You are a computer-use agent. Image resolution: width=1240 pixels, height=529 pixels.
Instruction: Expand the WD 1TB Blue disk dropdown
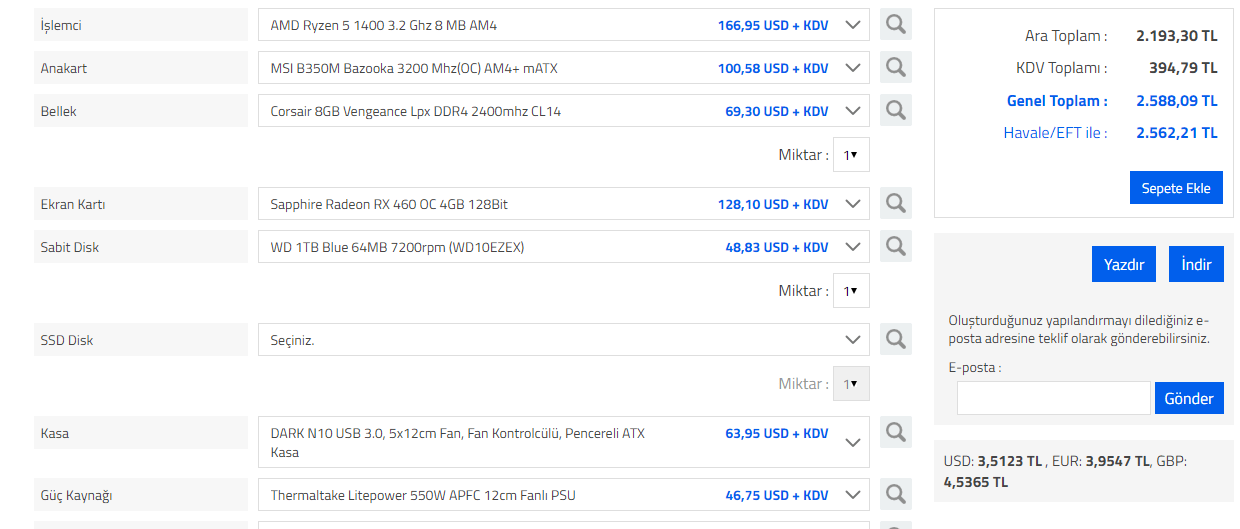click(564, 247)
